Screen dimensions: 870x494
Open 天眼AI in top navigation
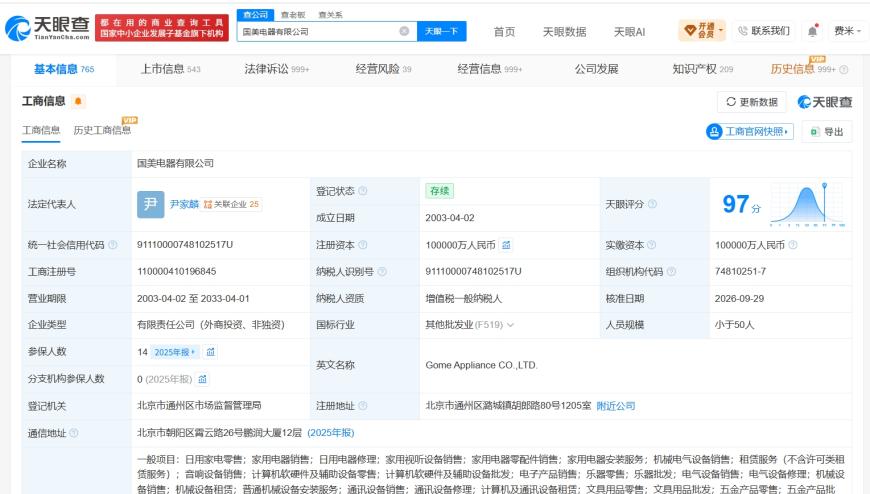629,32
